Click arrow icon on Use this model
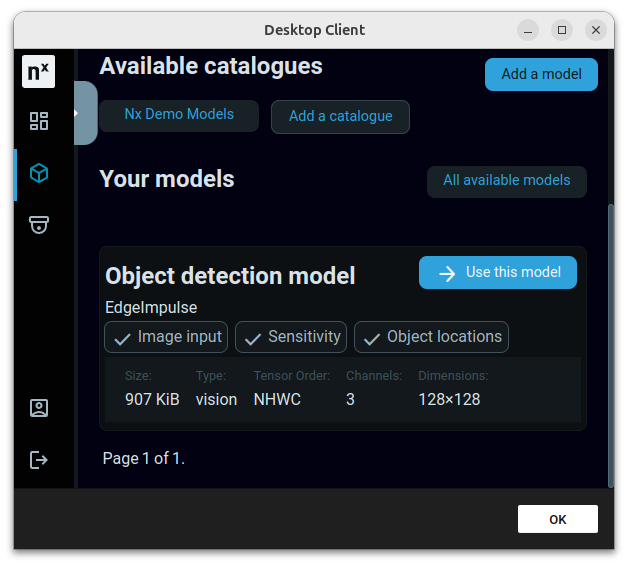 coord(447,273)
